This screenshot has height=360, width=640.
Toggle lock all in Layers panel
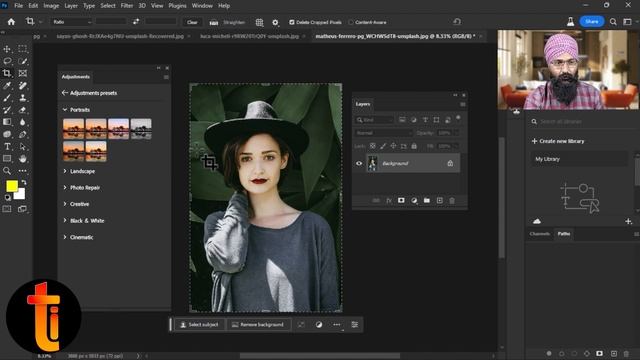click(x=414, y=146)
